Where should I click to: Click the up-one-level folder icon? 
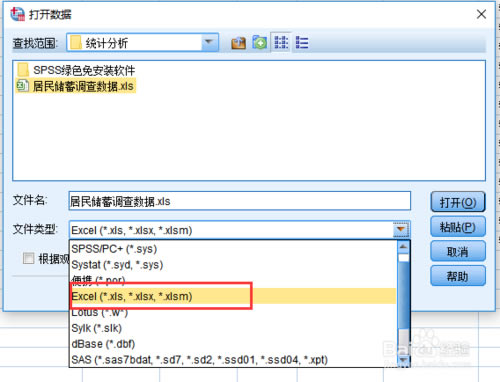238,43
